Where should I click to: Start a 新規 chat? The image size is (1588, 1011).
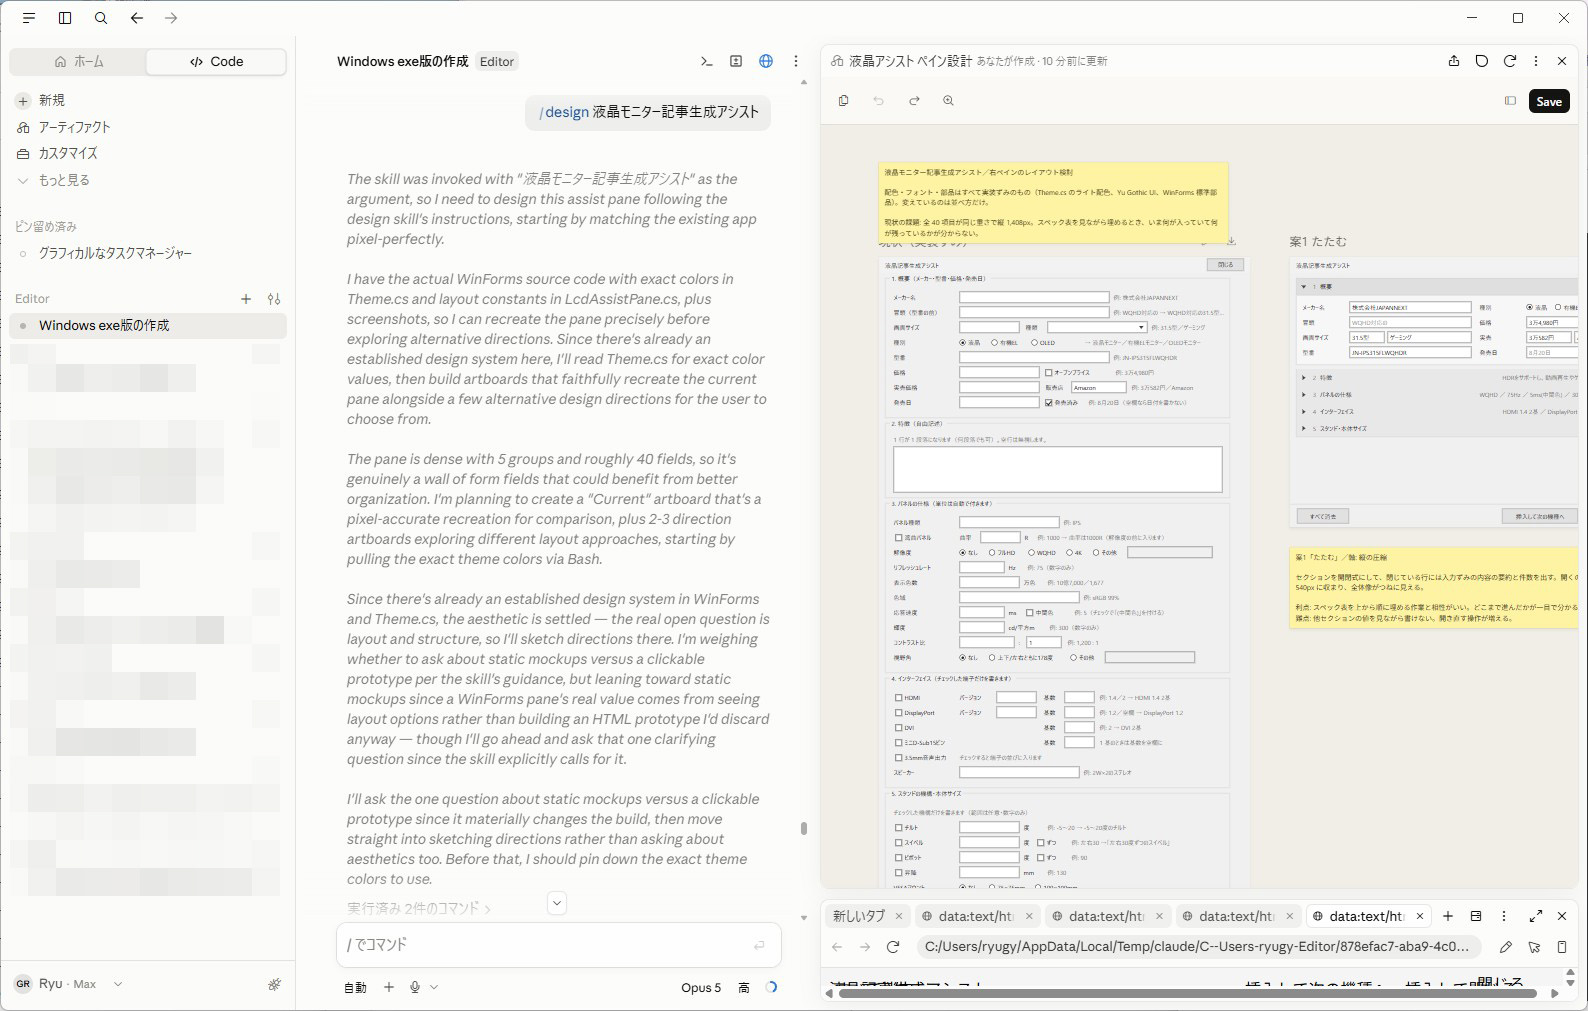[x=52, y=100]
